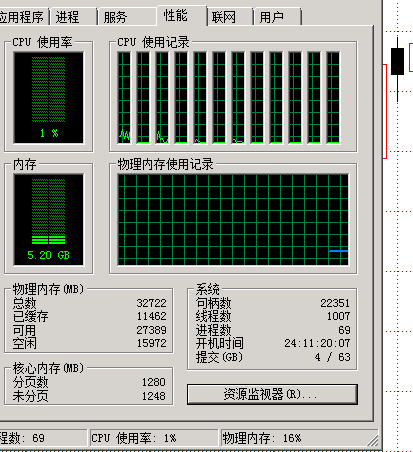Viewport: 413px width, 452px height.
Task: Click the last CPU core history graph
Action: tap(333, 98)
